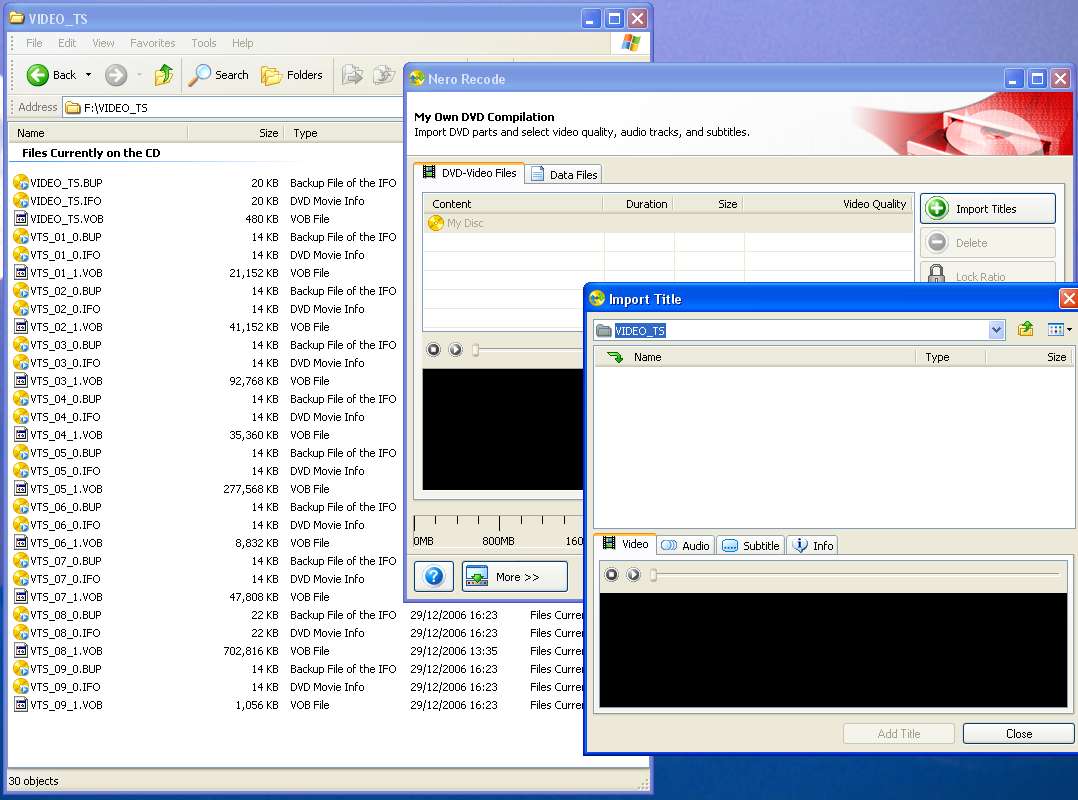Image resolution: width=1078 pixels, height=800 pixels.
Task: Minimize the VIDEO_TS Explorer window
Action: (x=591, y=19)
